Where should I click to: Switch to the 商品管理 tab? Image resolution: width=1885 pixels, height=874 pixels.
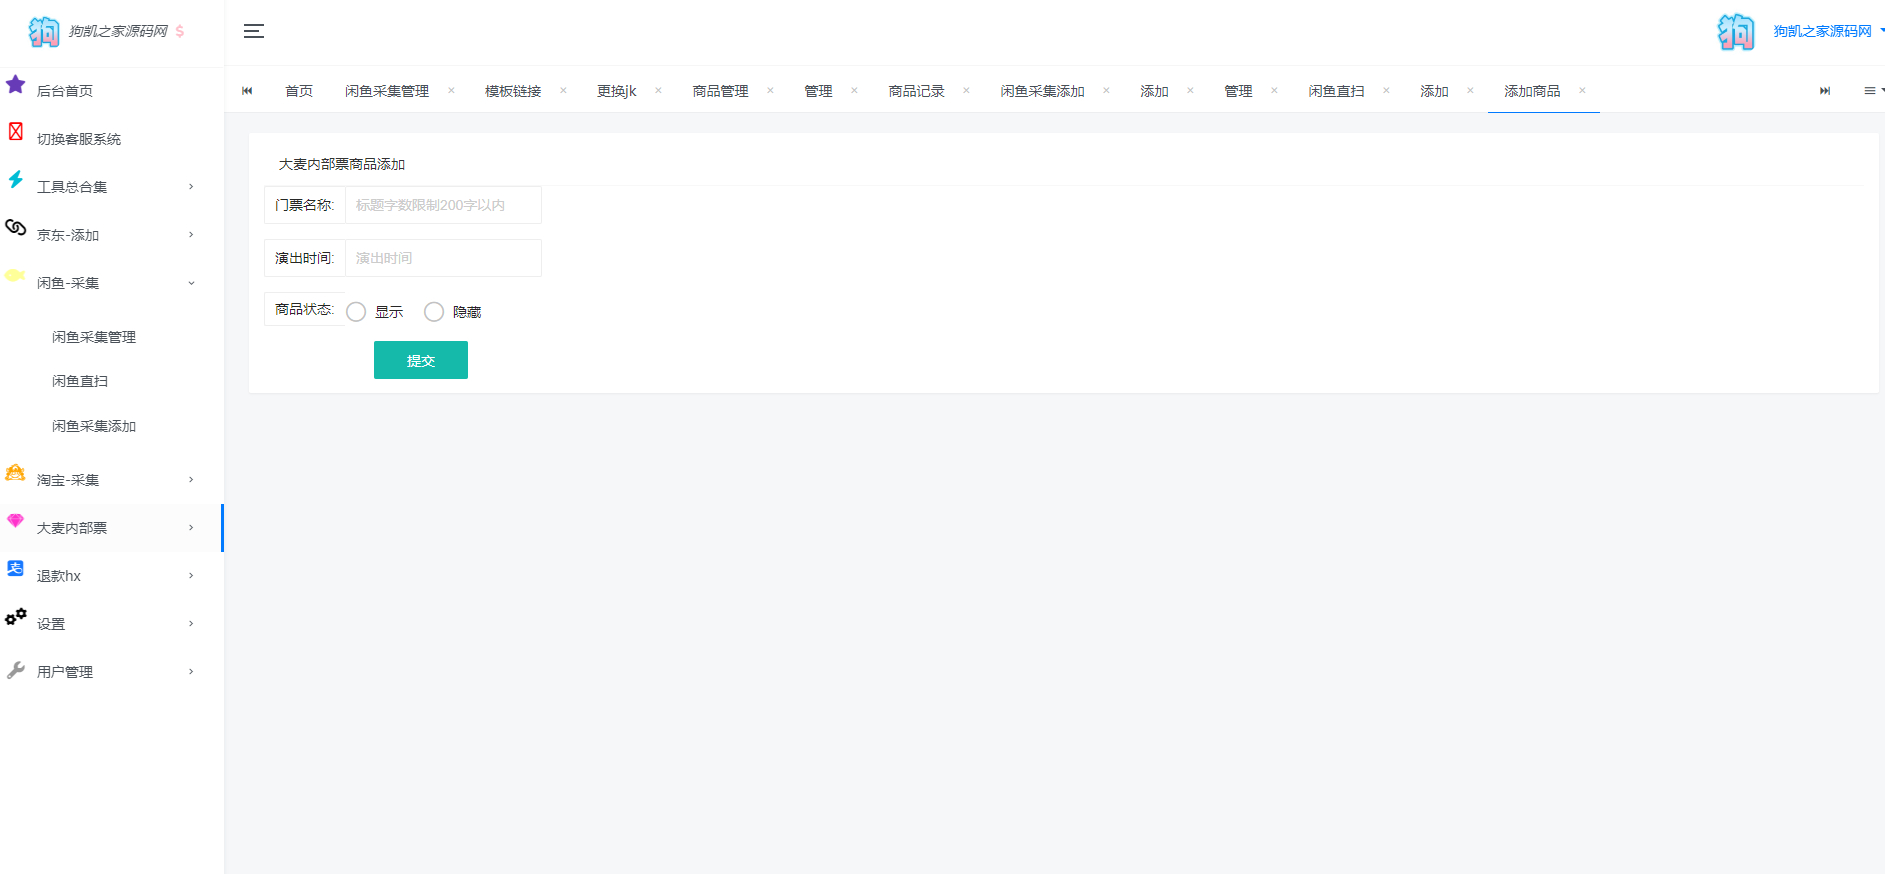tap(720, 91)
